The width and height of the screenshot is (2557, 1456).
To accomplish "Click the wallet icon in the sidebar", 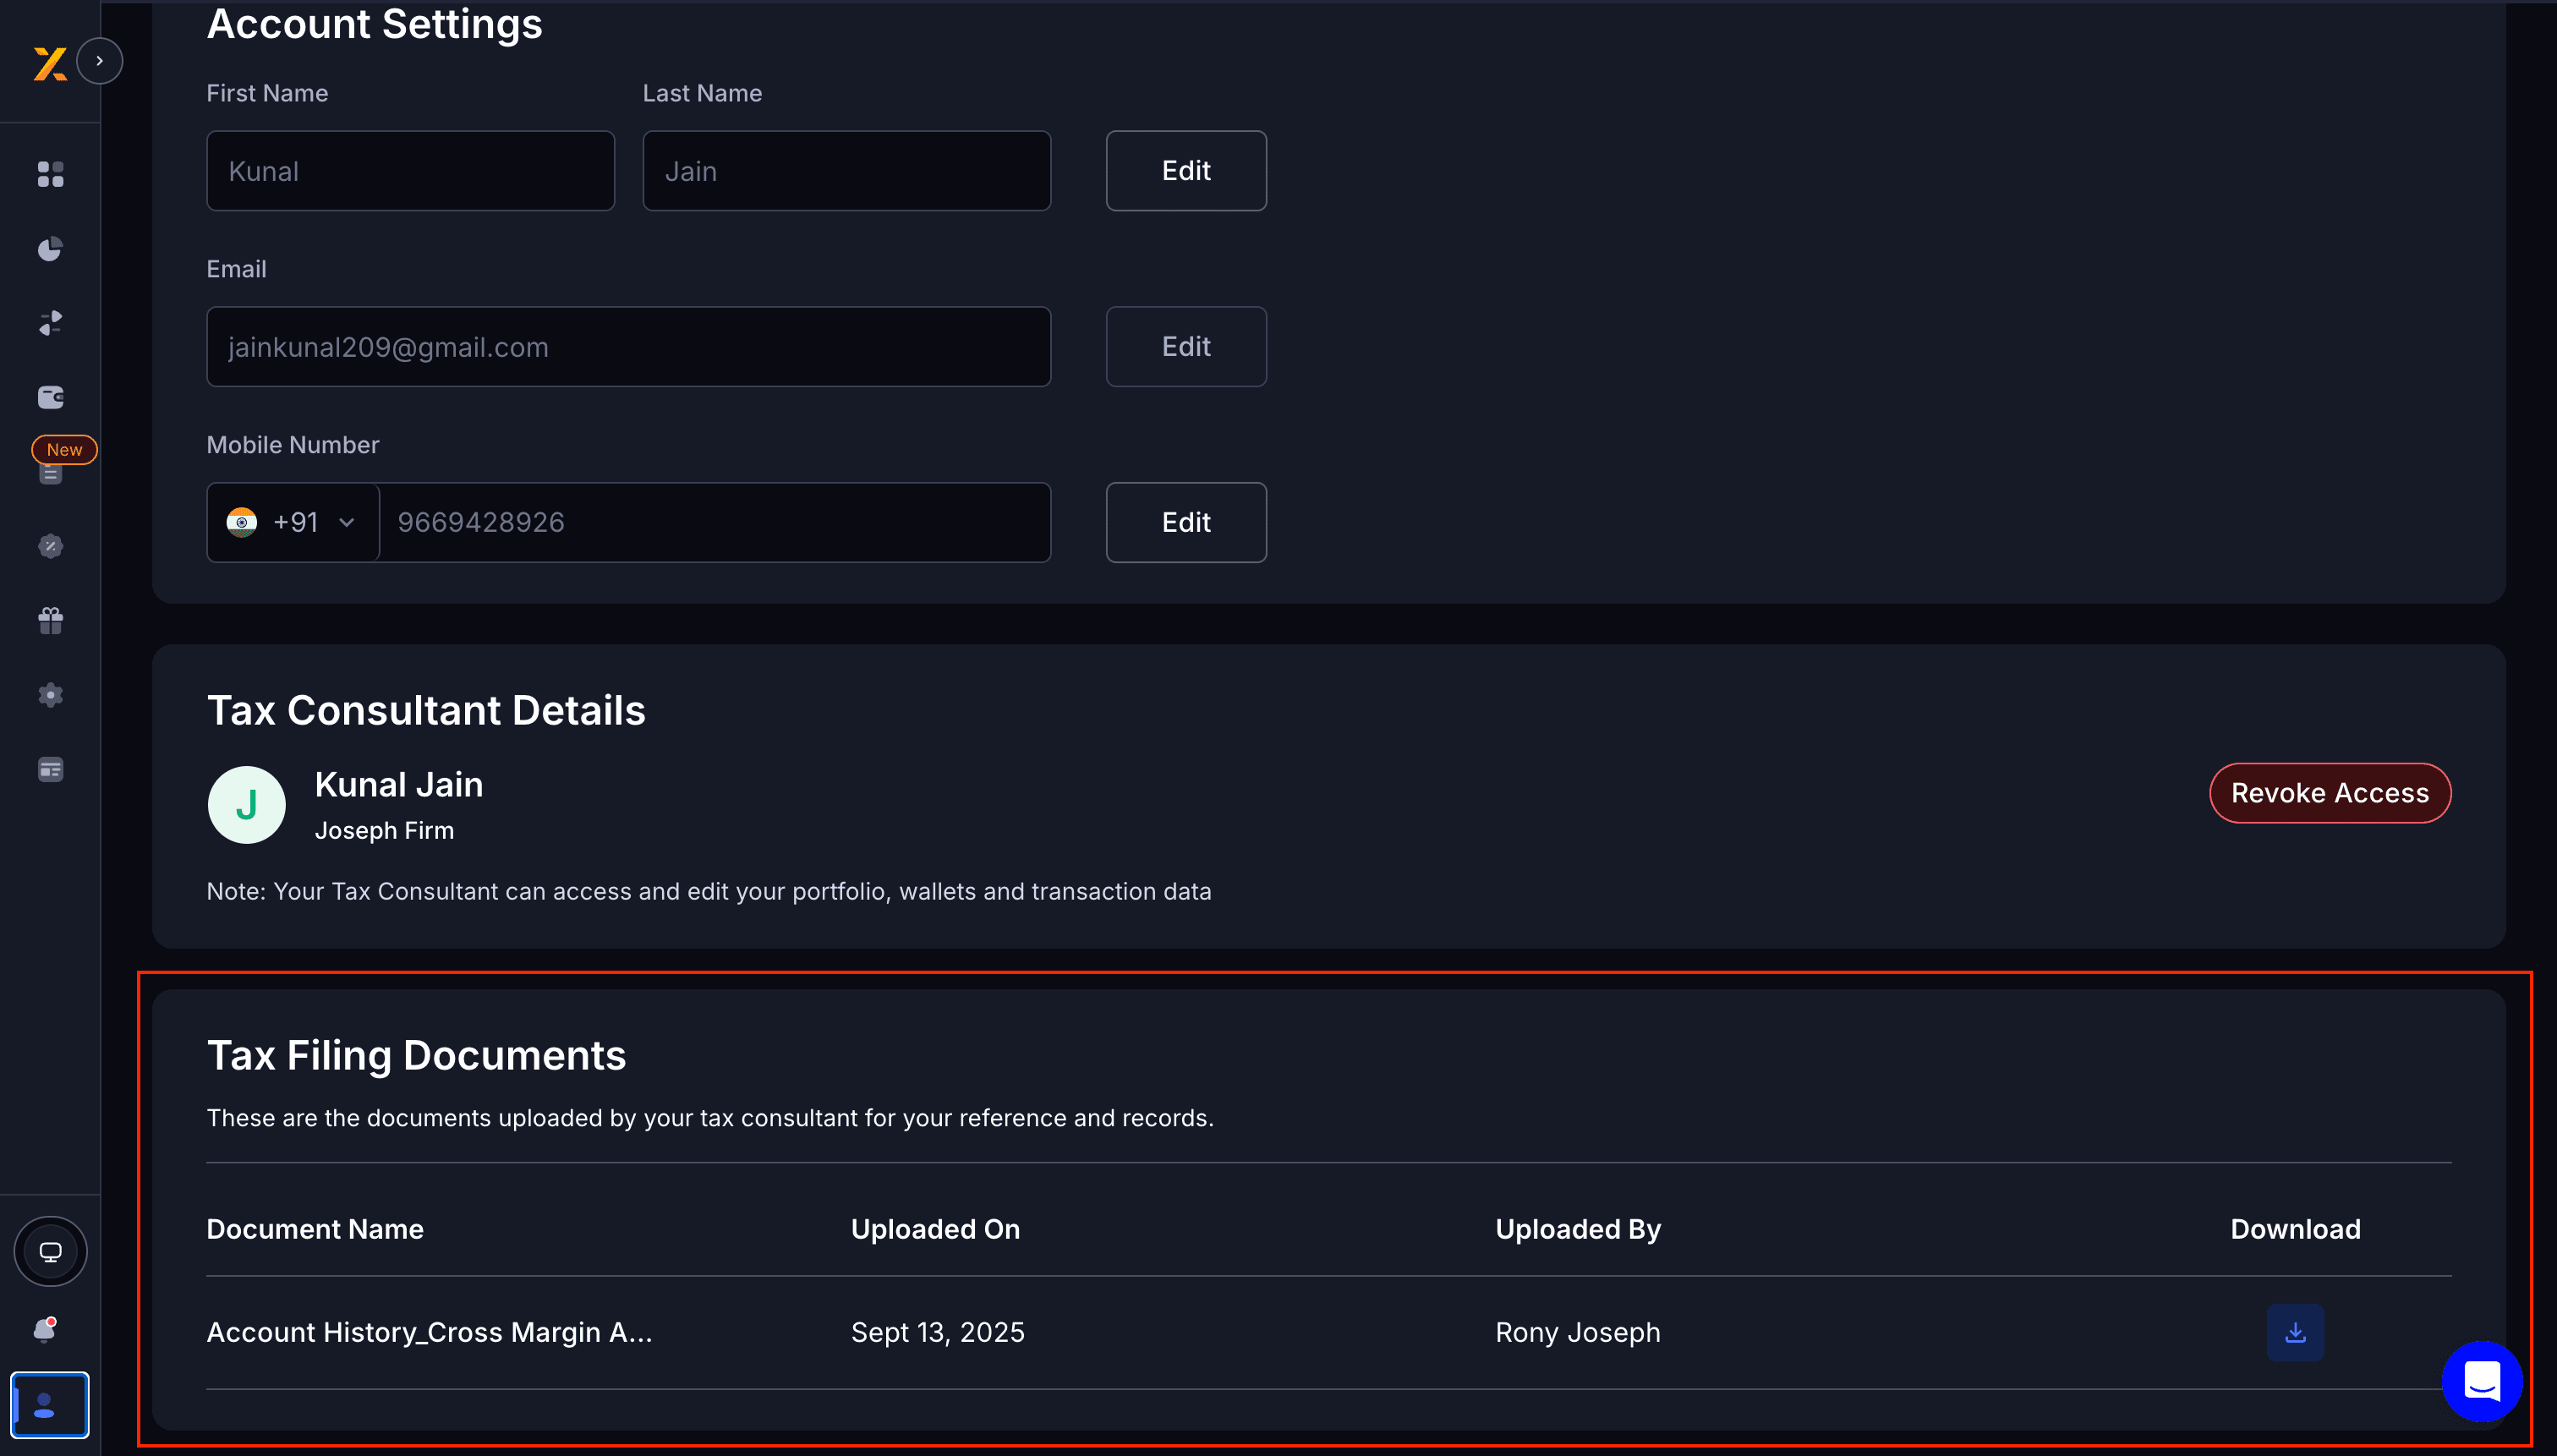I will (50, 397).
